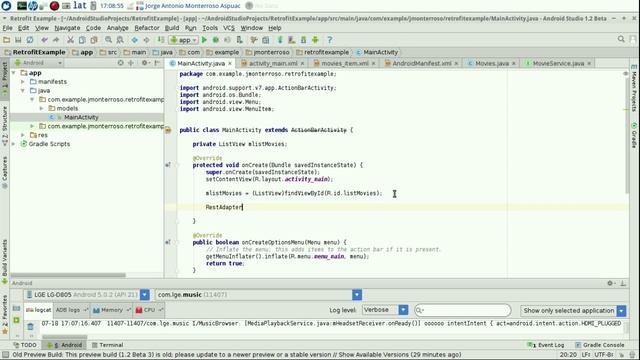The width and height of the screenshot is (640, 360).
Task: Open the Event Log panel
Action: (546, 345)
